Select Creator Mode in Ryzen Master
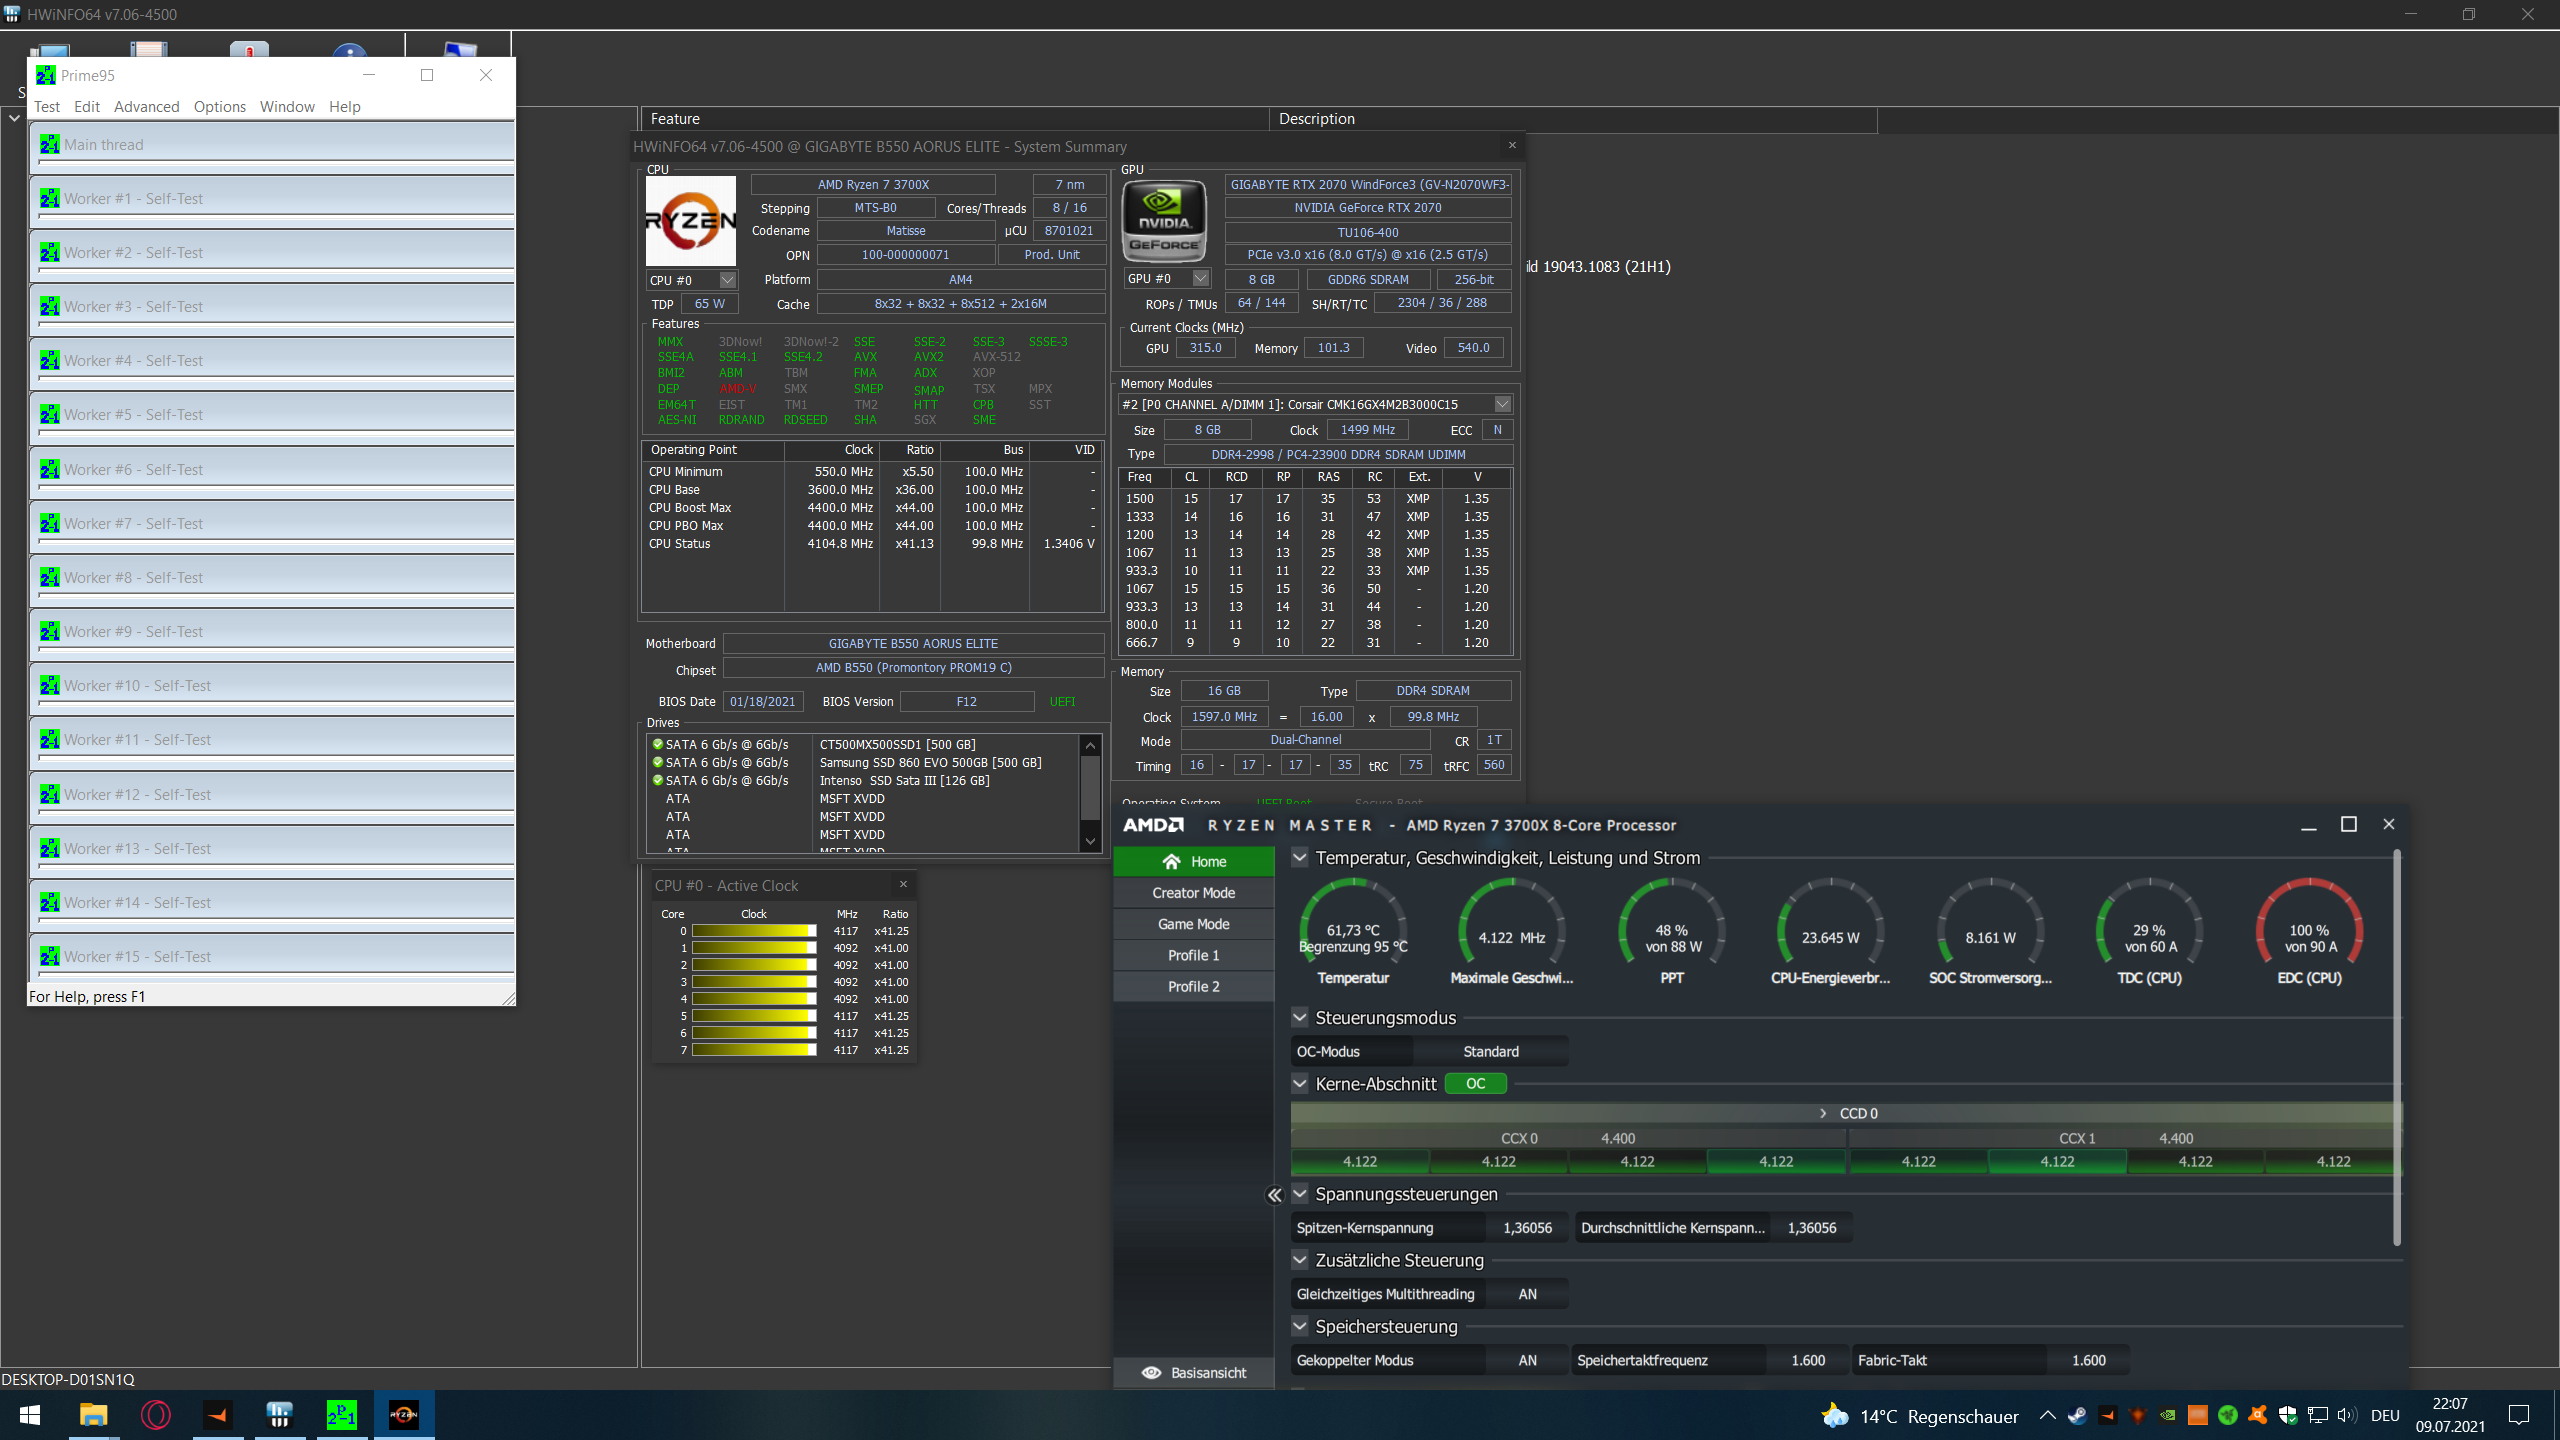The width and height of the screenshot is (2560, 1440). coord(1193,893)
